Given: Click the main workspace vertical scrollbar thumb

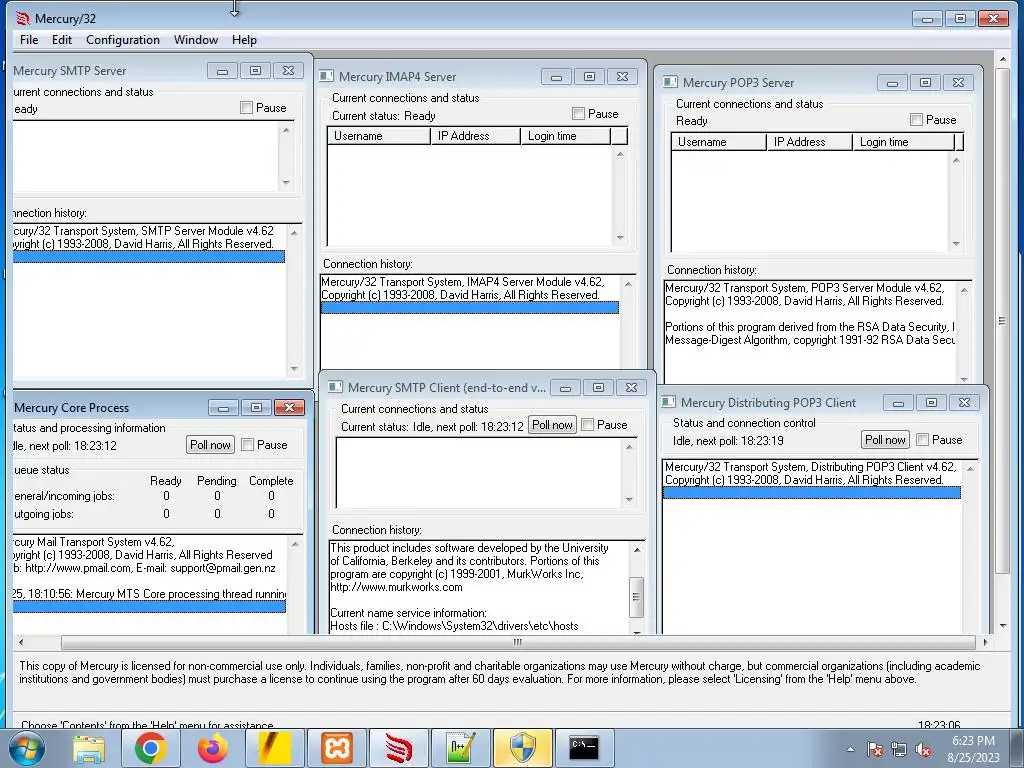Looking at the screenshot, I should pyautogui.click(x=1003, y=320).
